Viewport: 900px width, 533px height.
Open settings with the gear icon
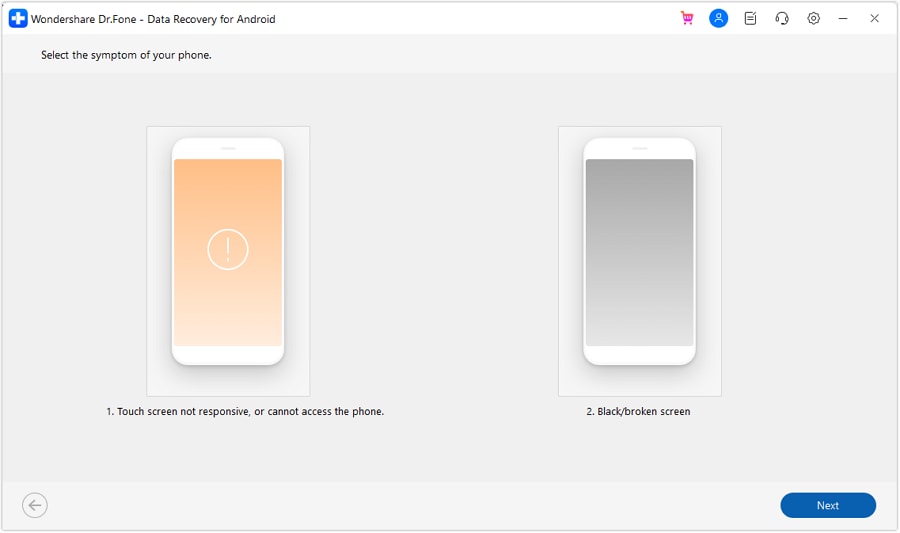(x=814, y=18)
